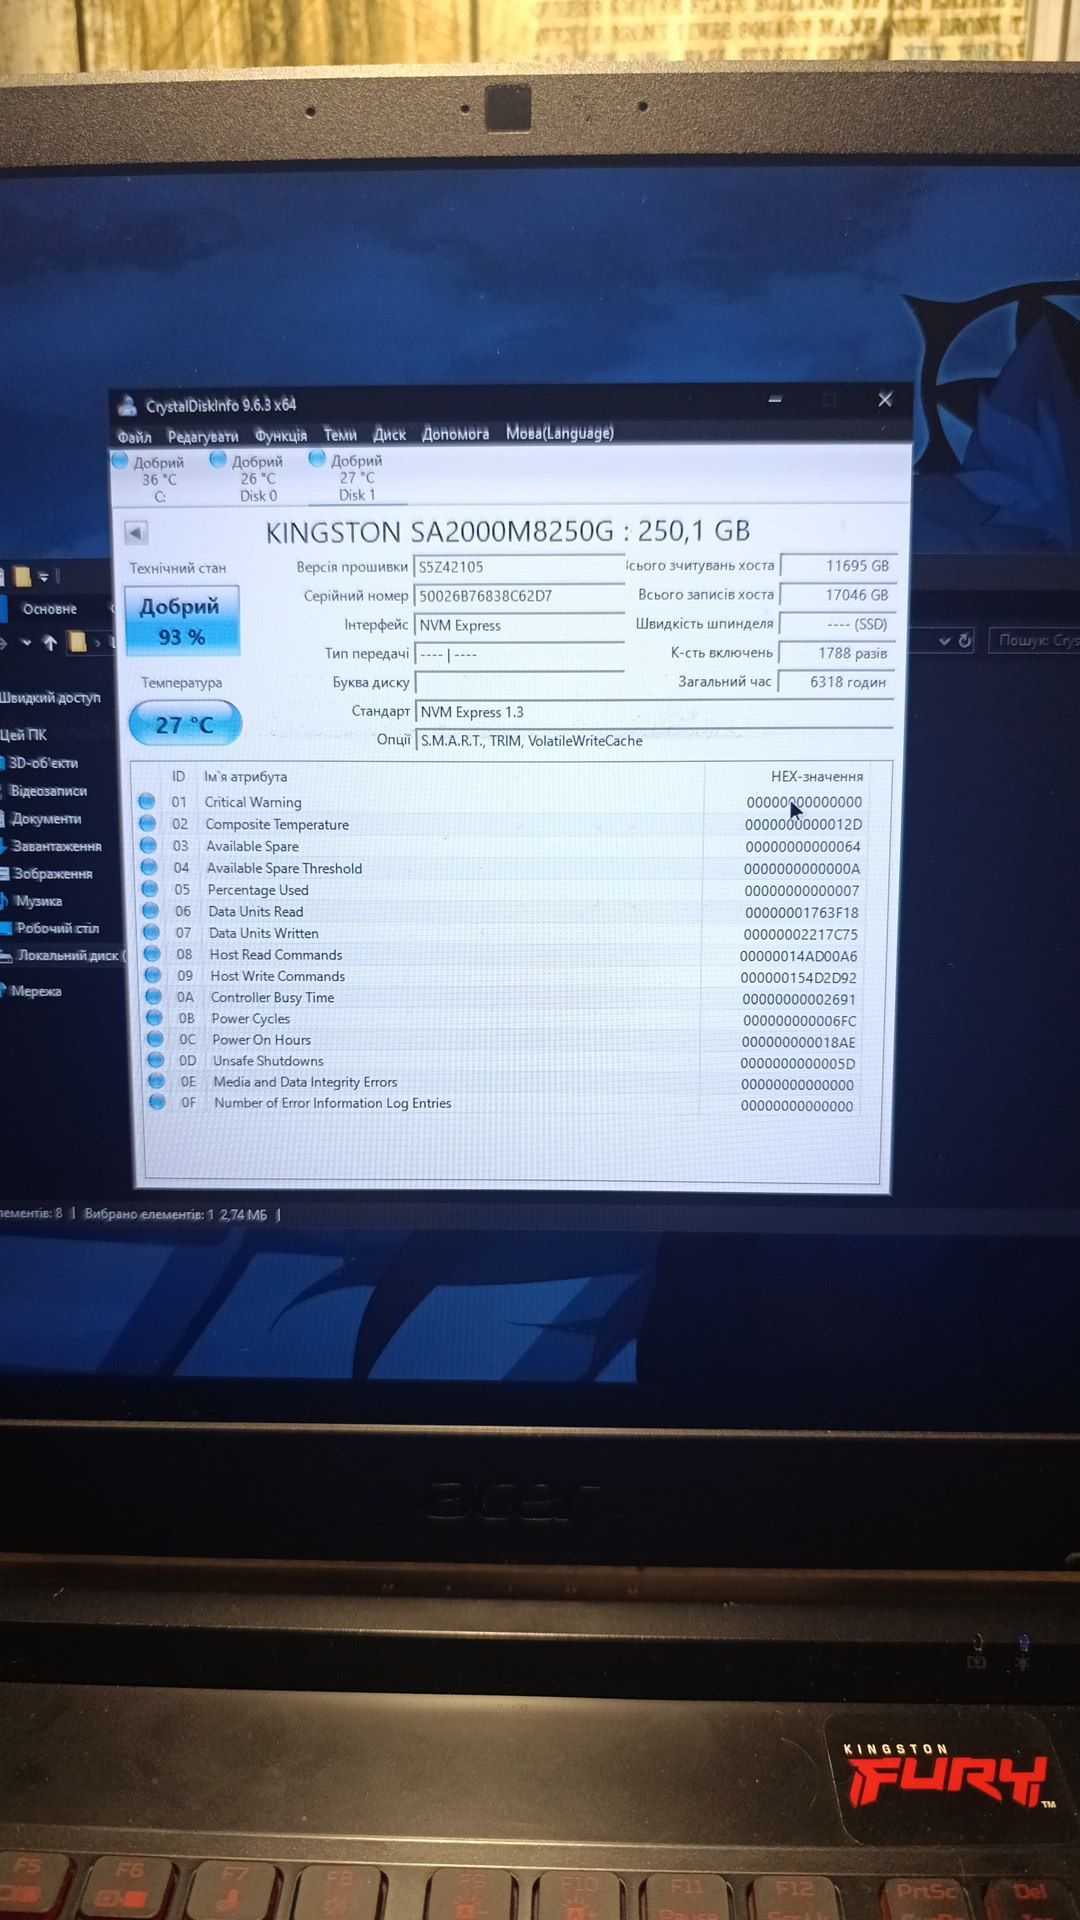This screenshot has width=1080, height=1920.
Task: Click the total hours value 6318 годин
Action: [x=838, y=682]
